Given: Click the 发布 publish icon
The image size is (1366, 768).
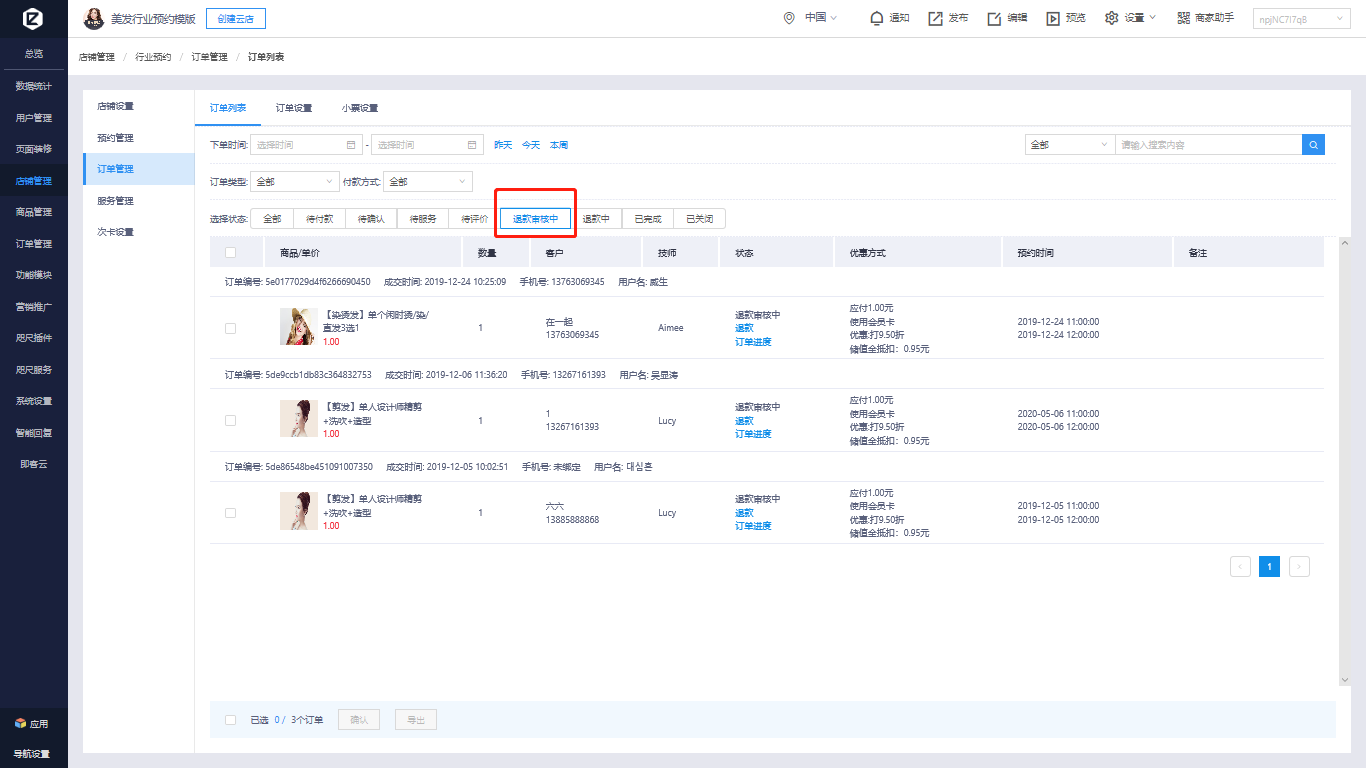Looking at the screenshot, I should pos(935,18).
